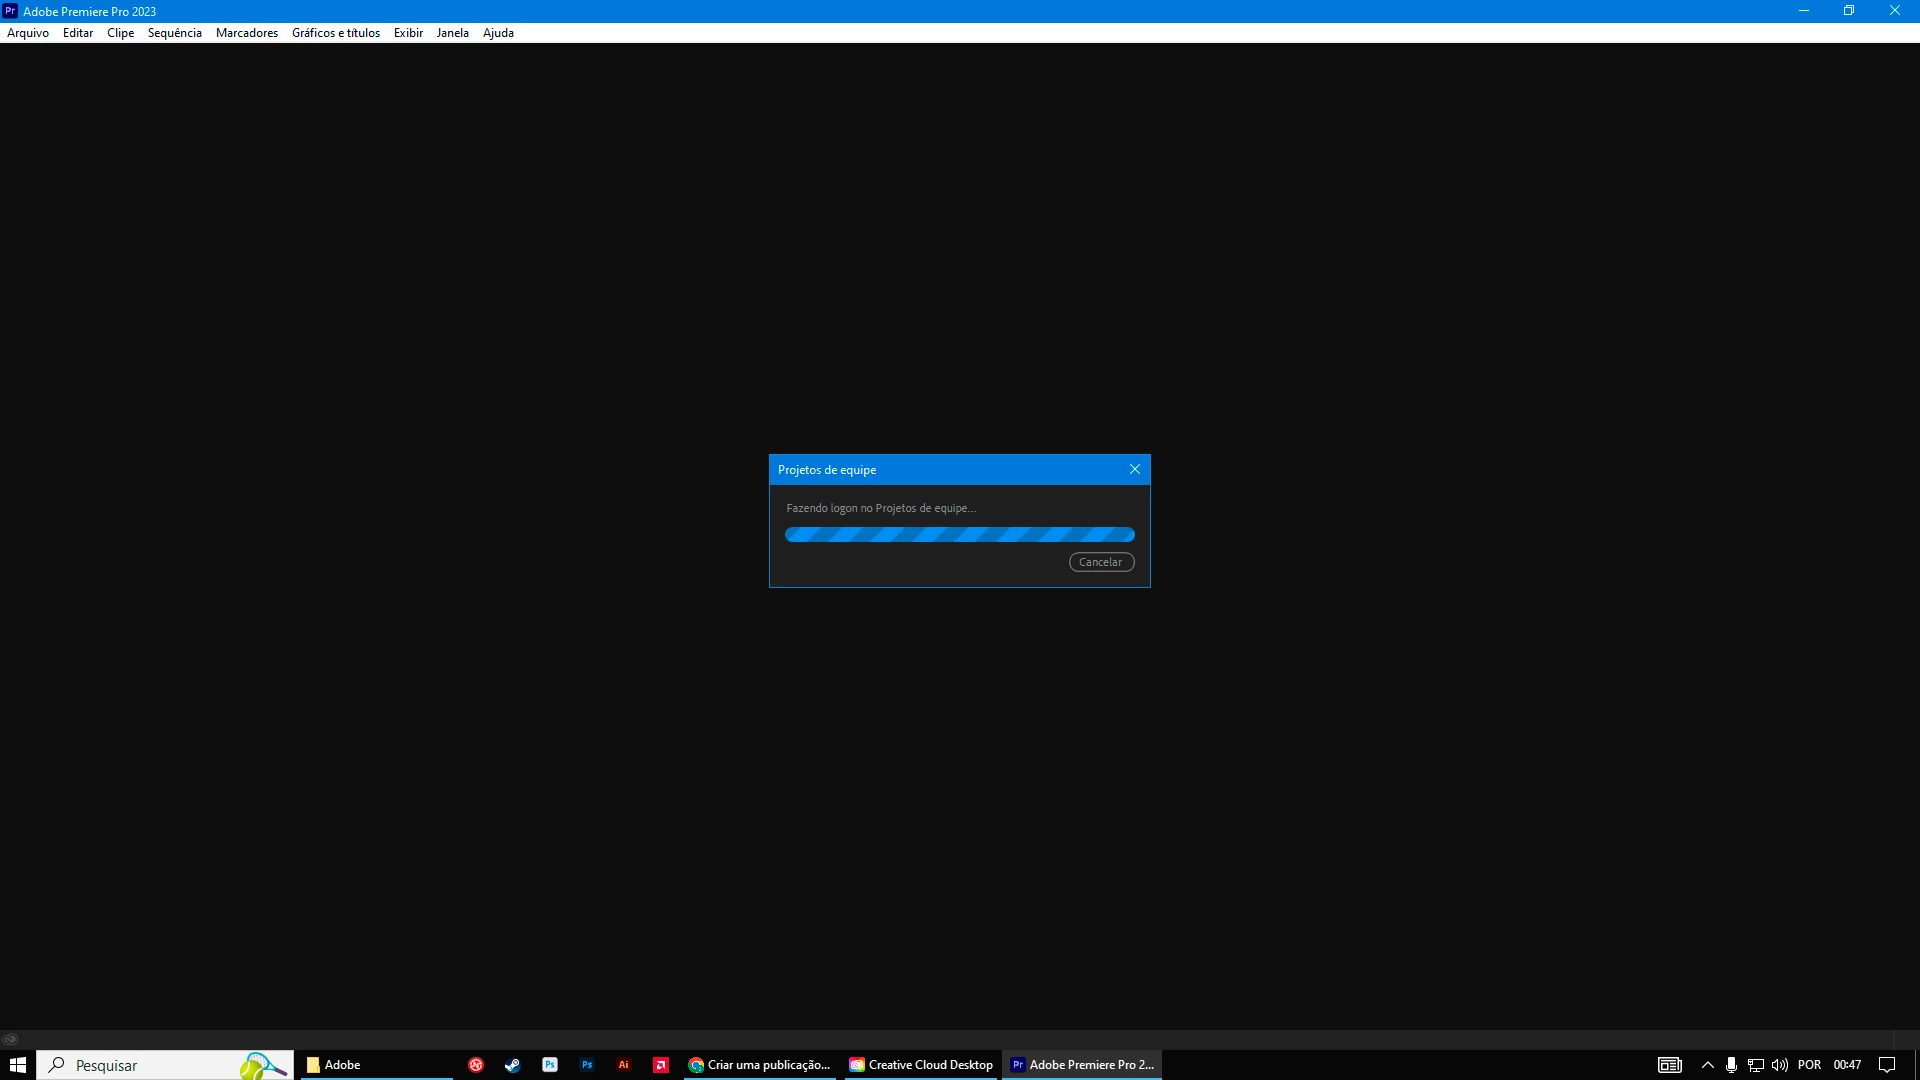Launch Illustrator from the taskbar
Viewport: 1920px width, 1080px height.
click(624, 1065)
